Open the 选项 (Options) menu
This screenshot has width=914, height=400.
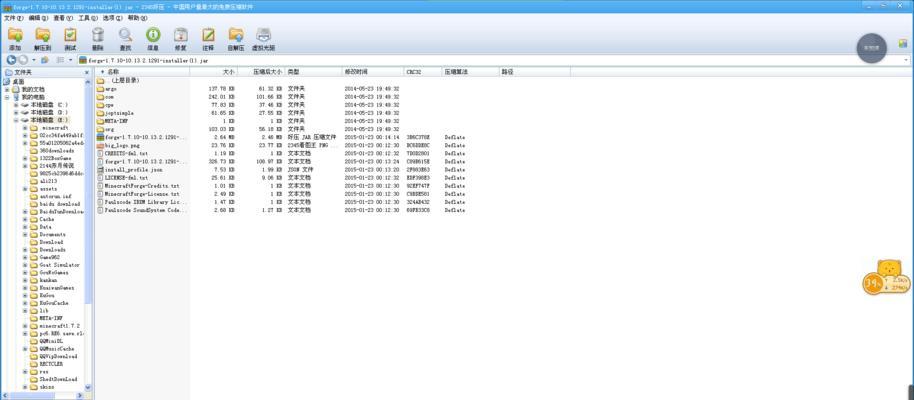pos(113,18)
